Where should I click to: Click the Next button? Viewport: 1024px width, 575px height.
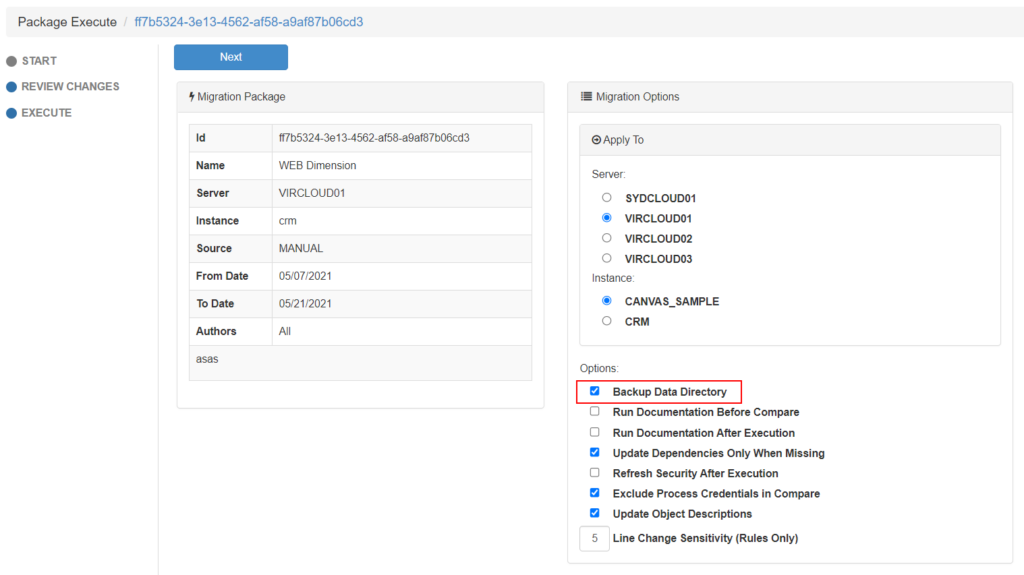tap(230, 57)
